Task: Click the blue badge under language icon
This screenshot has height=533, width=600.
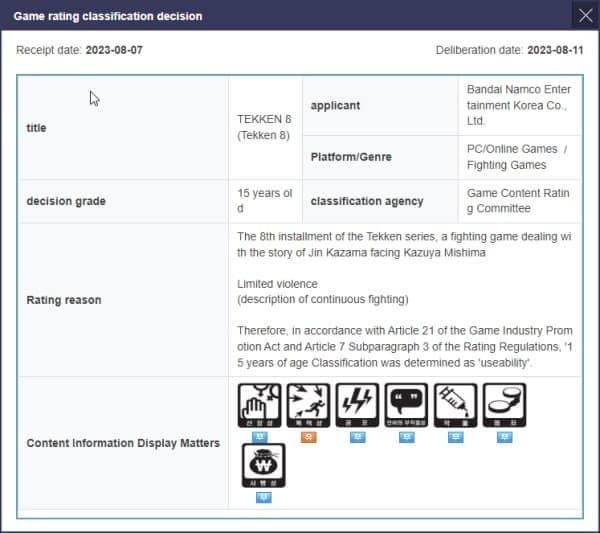Action: pyautogui.click(x=406, y=437)
